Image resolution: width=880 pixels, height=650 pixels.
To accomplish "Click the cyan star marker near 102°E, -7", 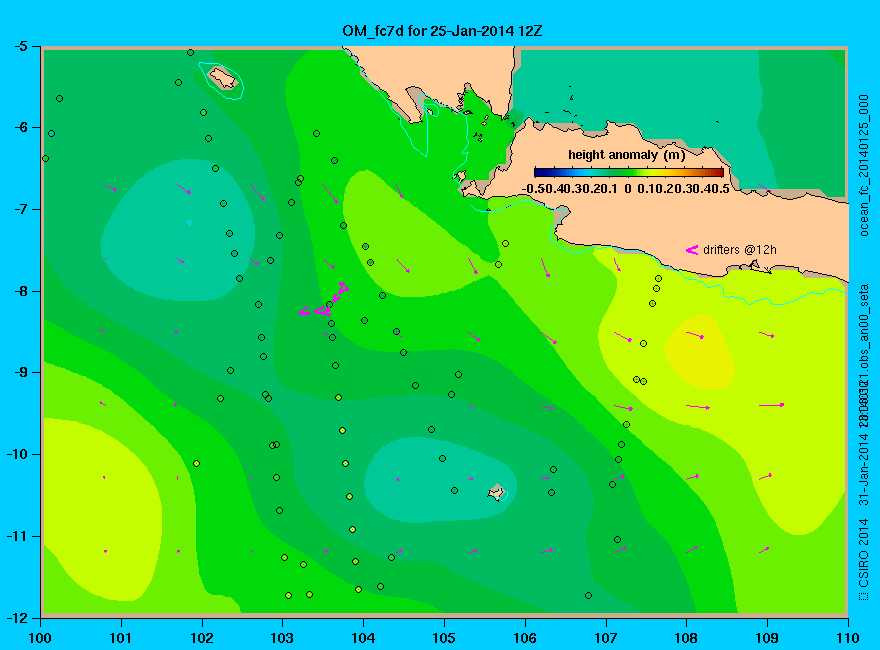I will click(x=190, y=223).
